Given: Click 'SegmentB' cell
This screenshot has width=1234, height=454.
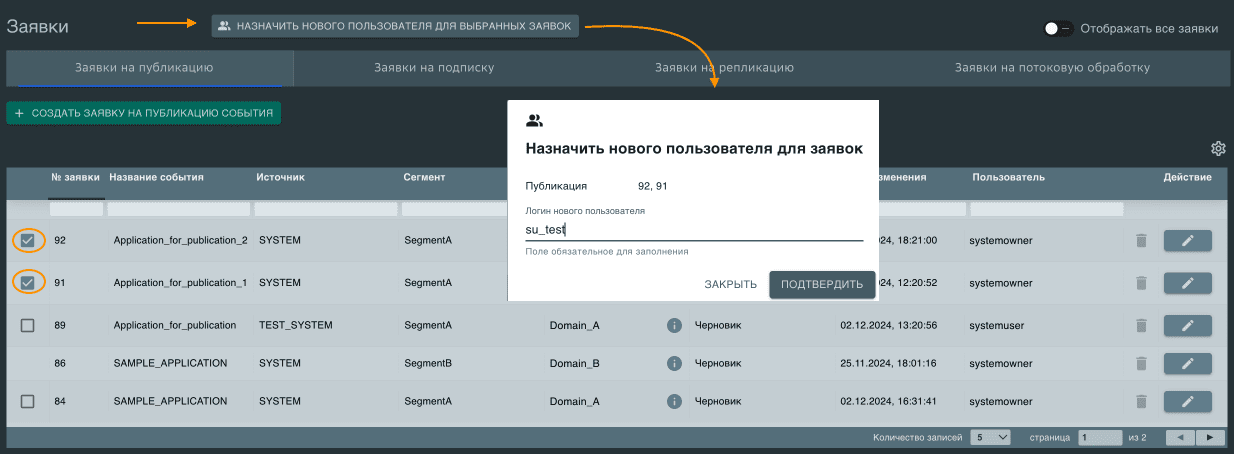Looking at the screenshot, I should pos(428,363).
